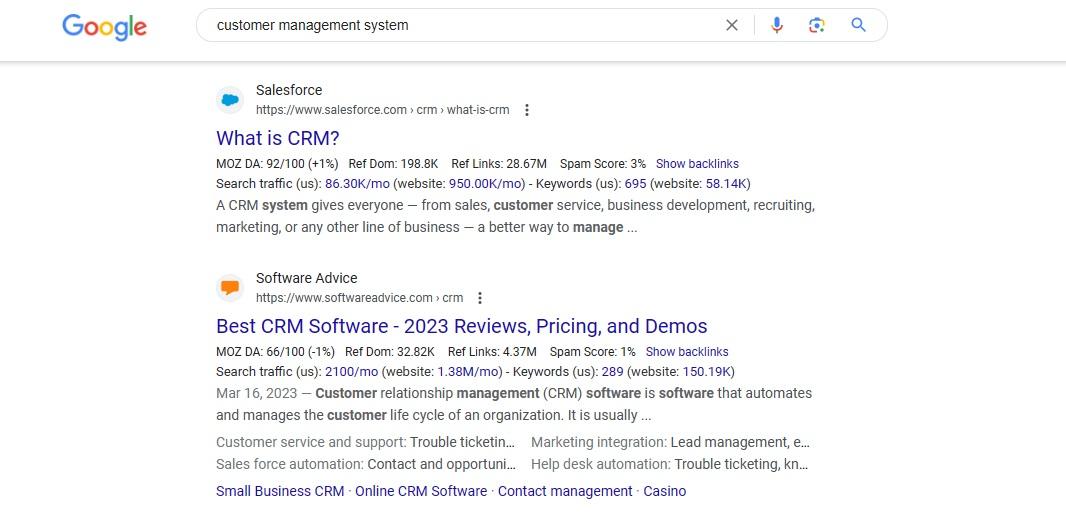
Task: Click the 'Mar 16, 2023' date text
Action: coord(256,393)
